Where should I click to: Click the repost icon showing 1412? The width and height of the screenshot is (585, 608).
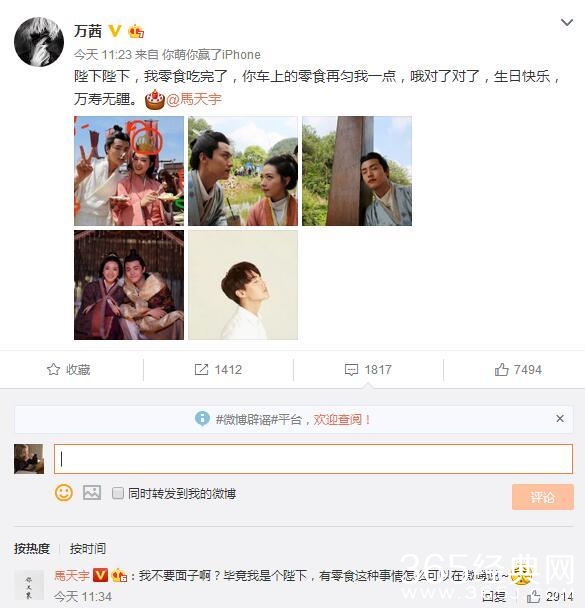[x=201, y=370]
